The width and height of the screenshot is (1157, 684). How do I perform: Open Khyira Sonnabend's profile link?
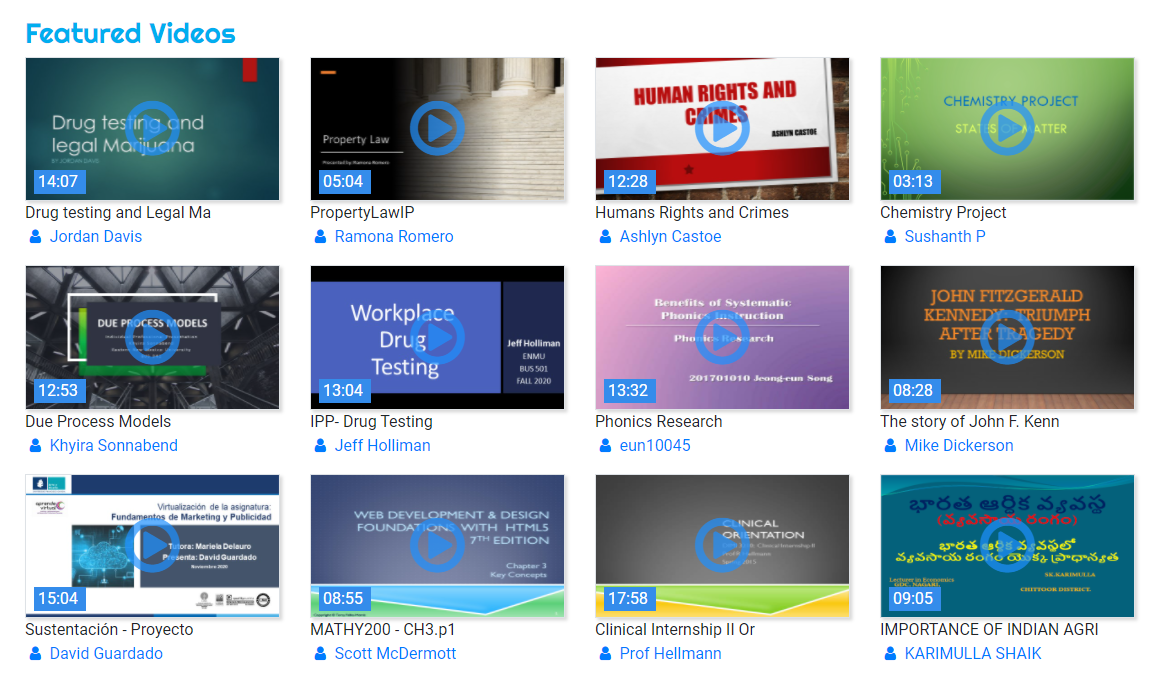[x=114, y=446]
